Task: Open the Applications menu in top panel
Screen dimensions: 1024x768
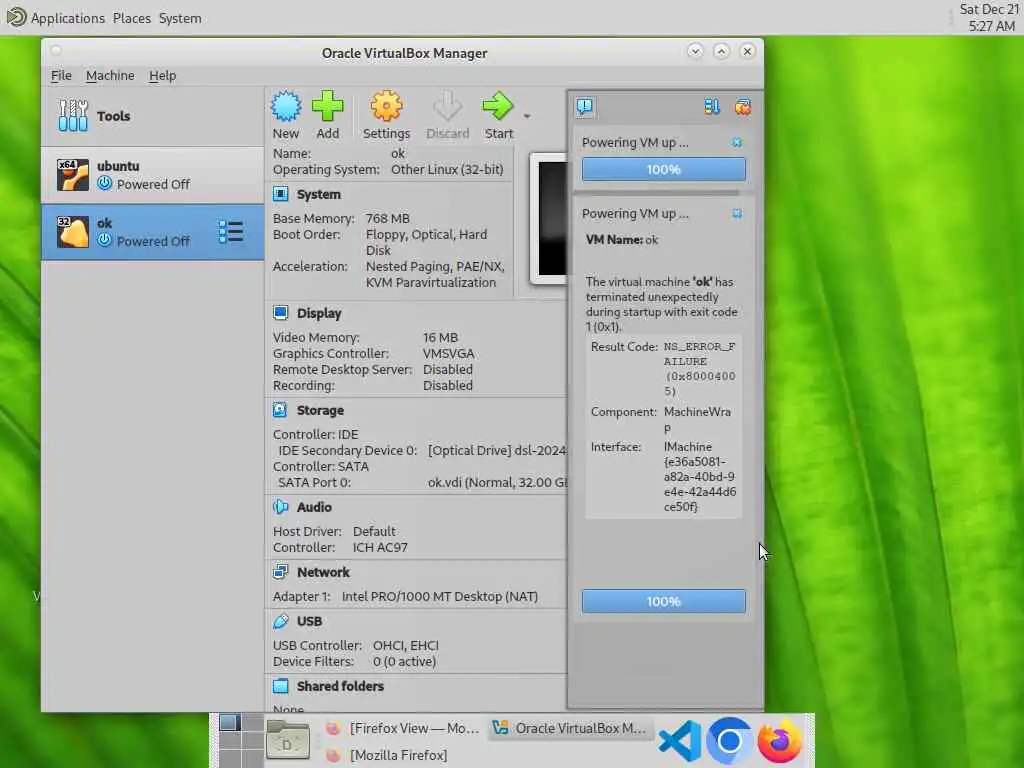Action: coord(67,18)
